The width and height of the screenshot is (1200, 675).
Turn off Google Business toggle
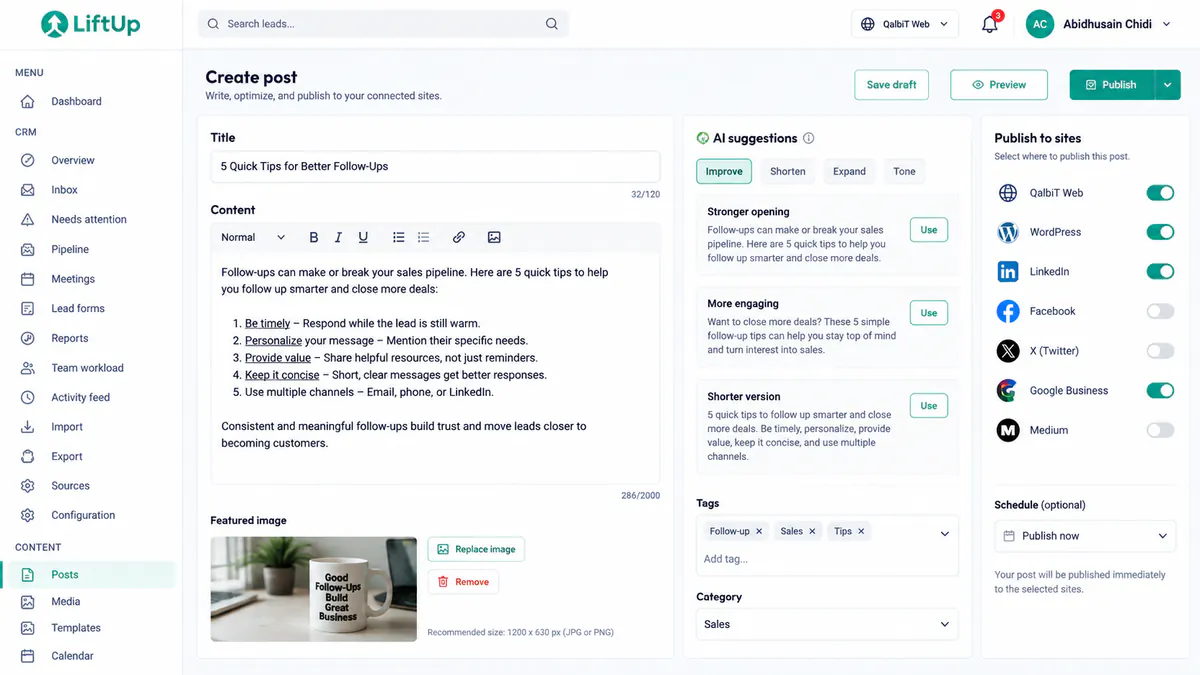[x=1160, y=390]
